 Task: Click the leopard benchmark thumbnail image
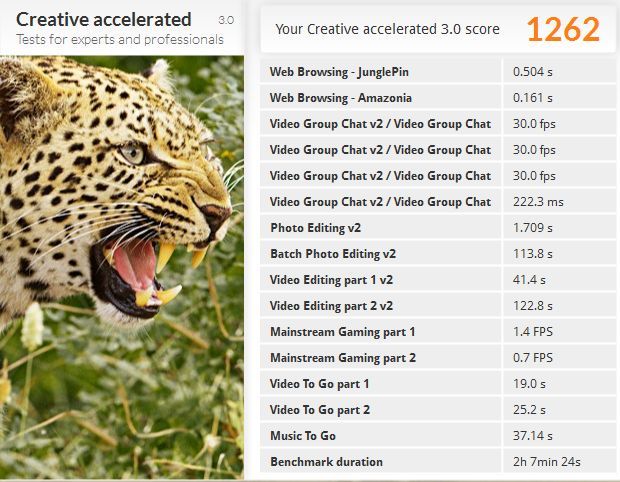pyautogui.click(x=122, y=267)
